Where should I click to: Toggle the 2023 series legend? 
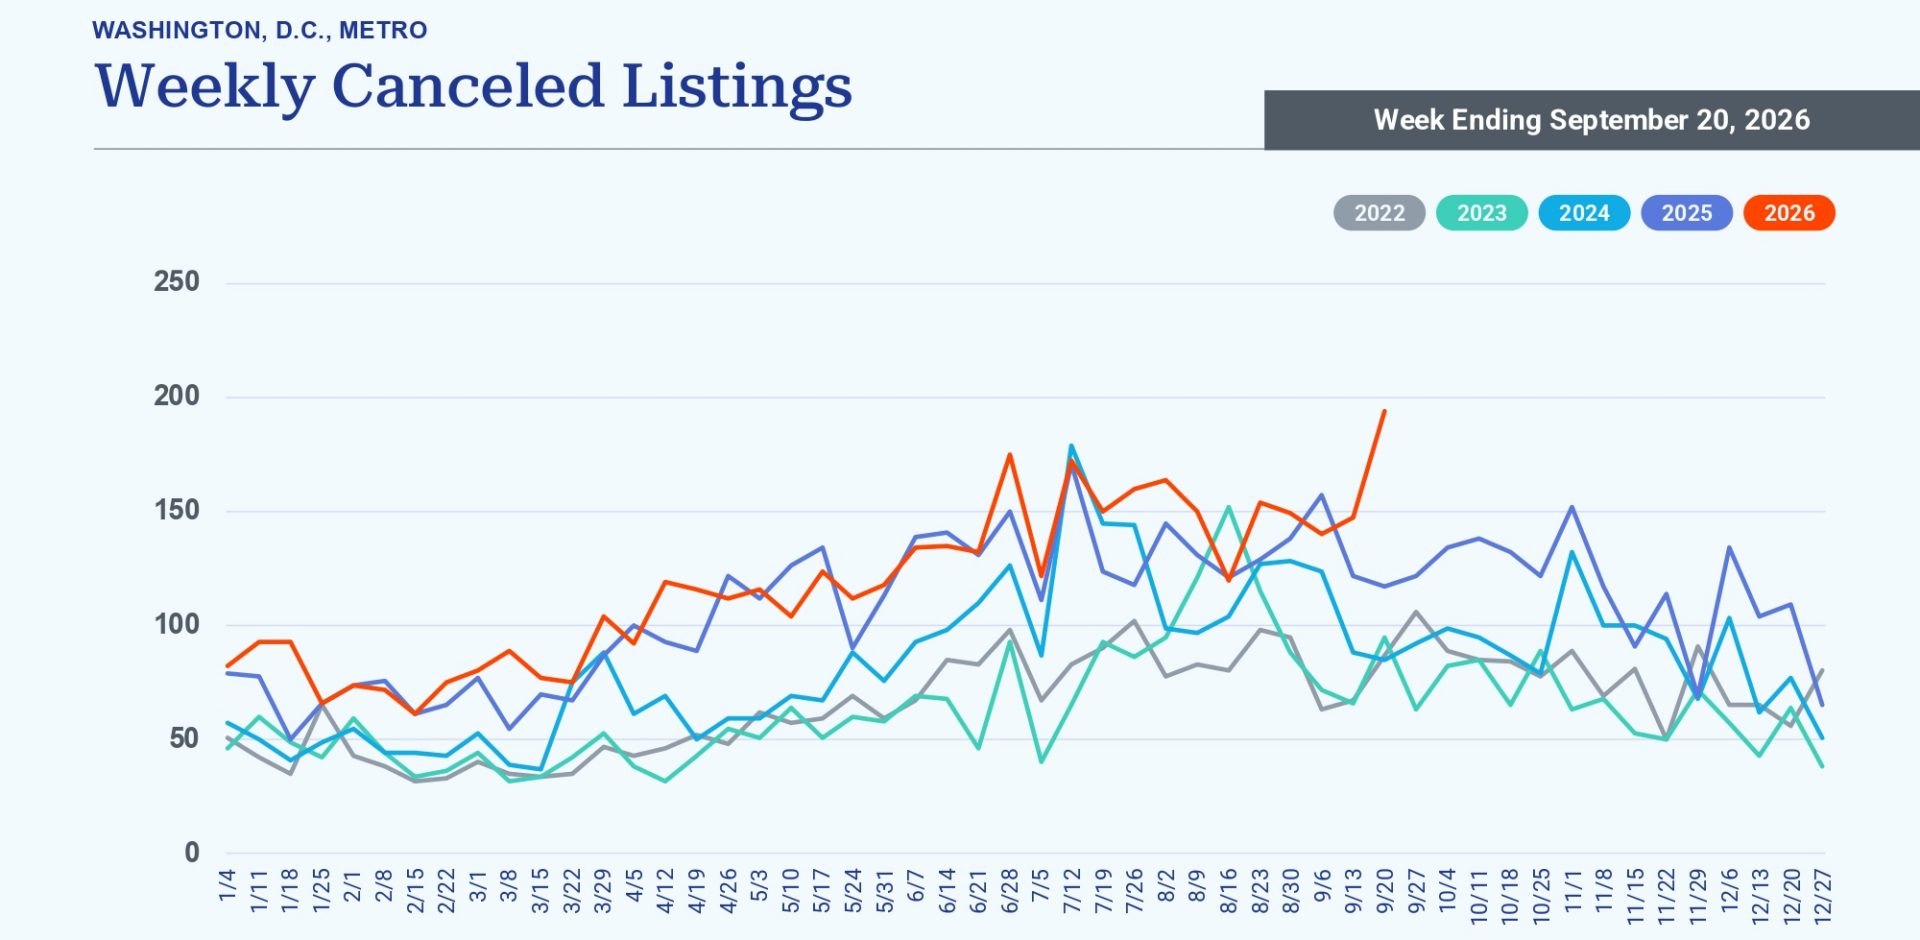(1481, 213)
